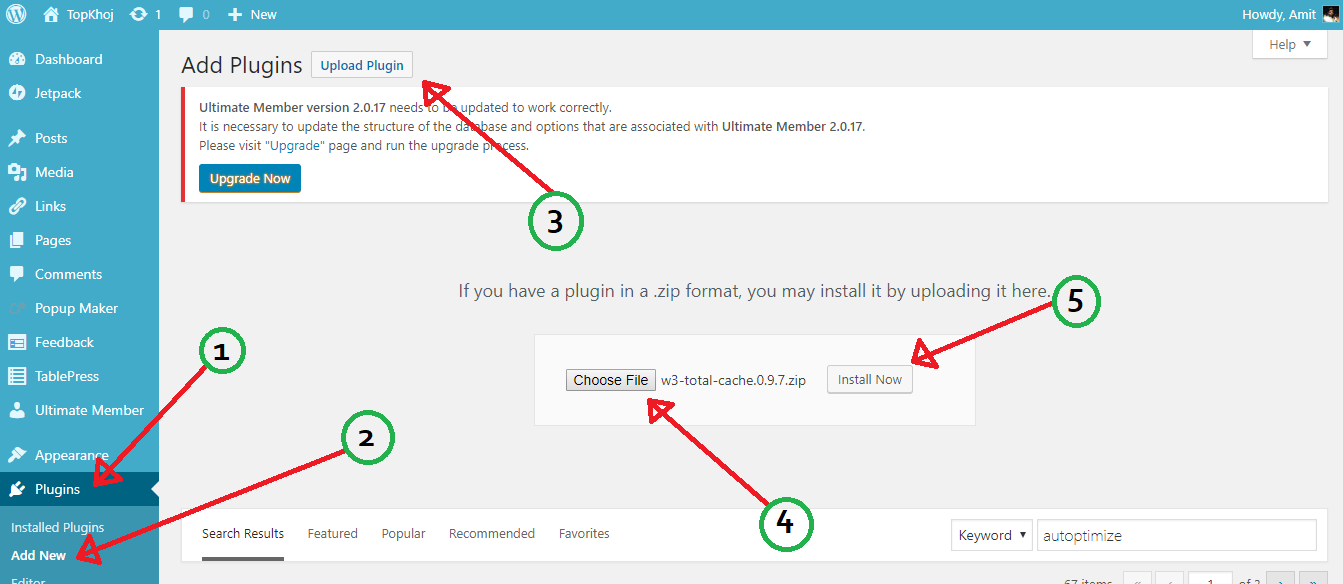
Task: Visit the TopKhoj site home icon
Action: point(51,14)
